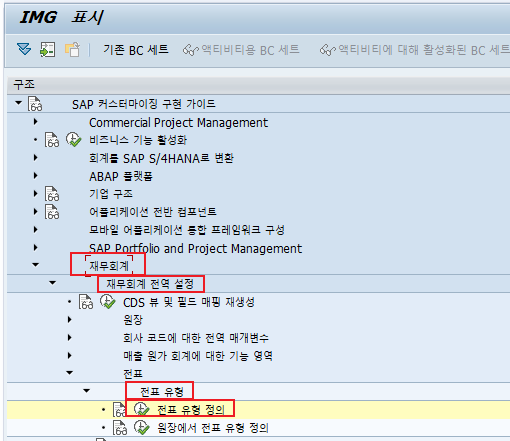This screenshot has height=441, width=510.
Task: Execute activity icon for 전표 유형 정의
Action: click(142, 409)
